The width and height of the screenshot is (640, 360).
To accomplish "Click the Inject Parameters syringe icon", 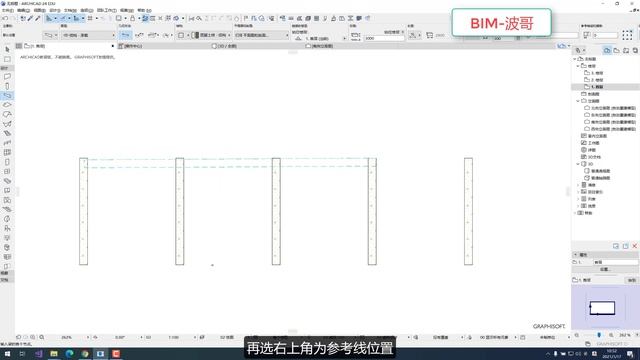I will (38, 18).
